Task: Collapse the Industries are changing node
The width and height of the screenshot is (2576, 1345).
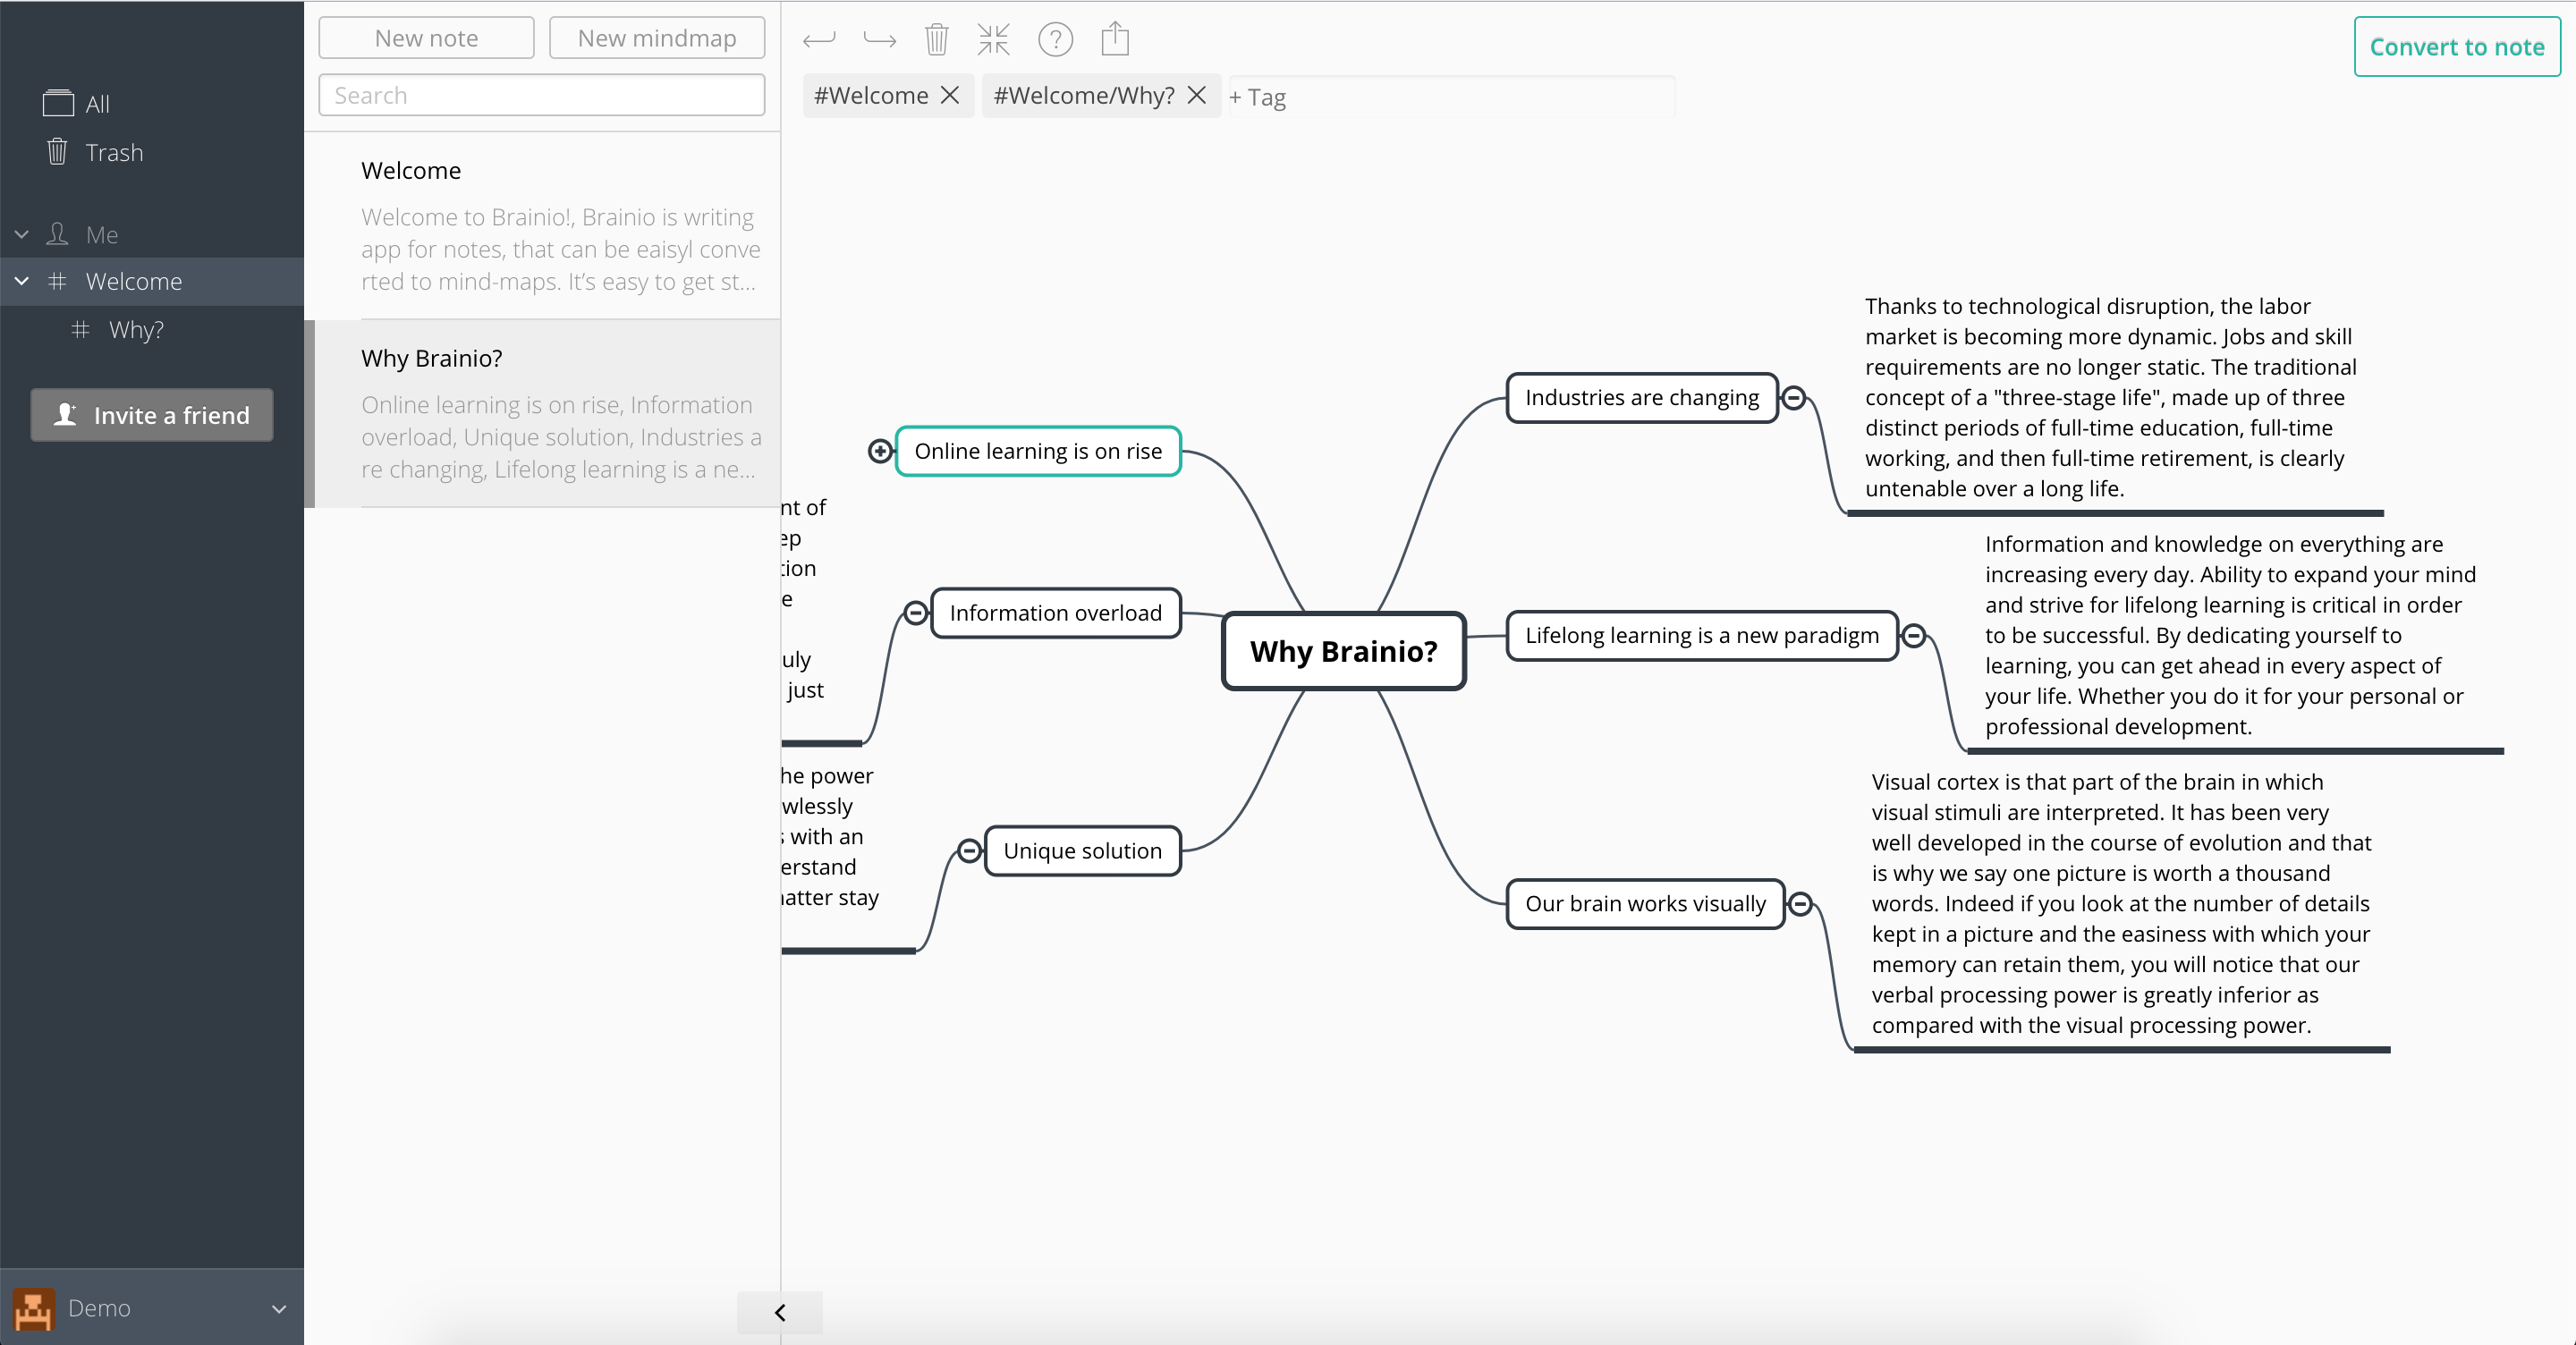Action: (1794, 398)
